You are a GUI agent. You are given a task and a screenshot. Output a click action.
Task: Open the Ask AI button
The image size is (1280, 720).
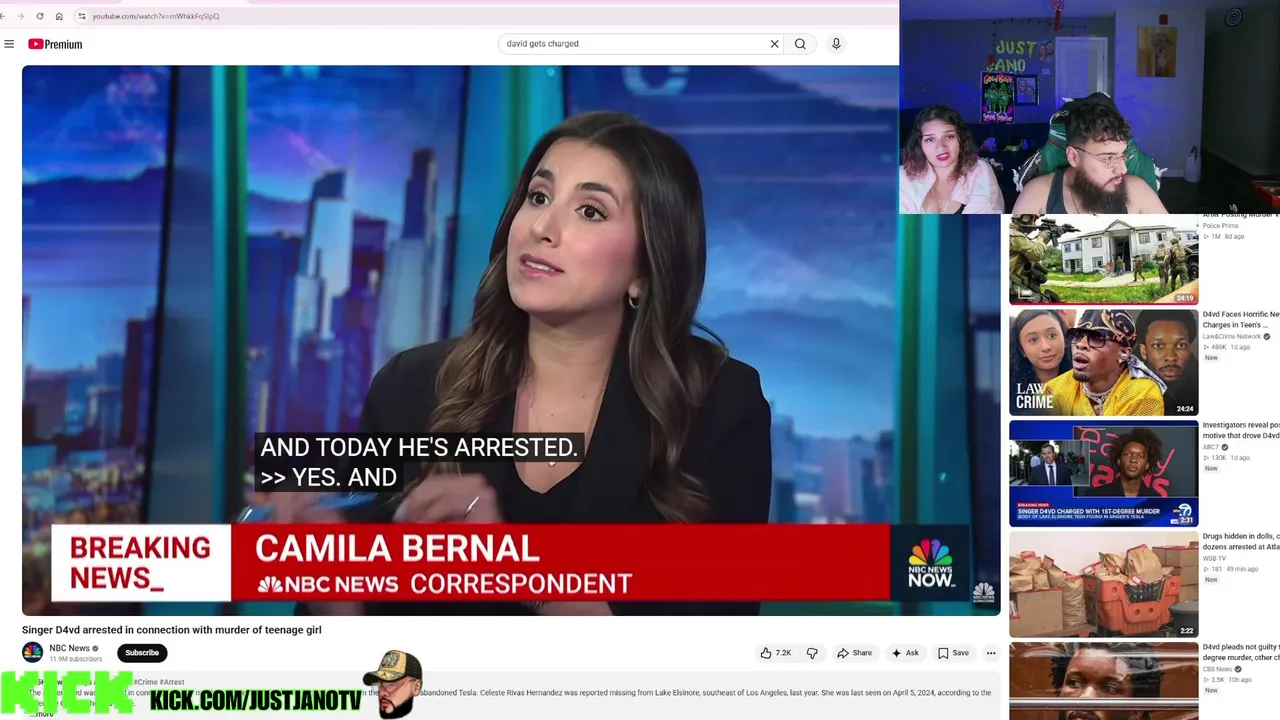coord(905,653)
